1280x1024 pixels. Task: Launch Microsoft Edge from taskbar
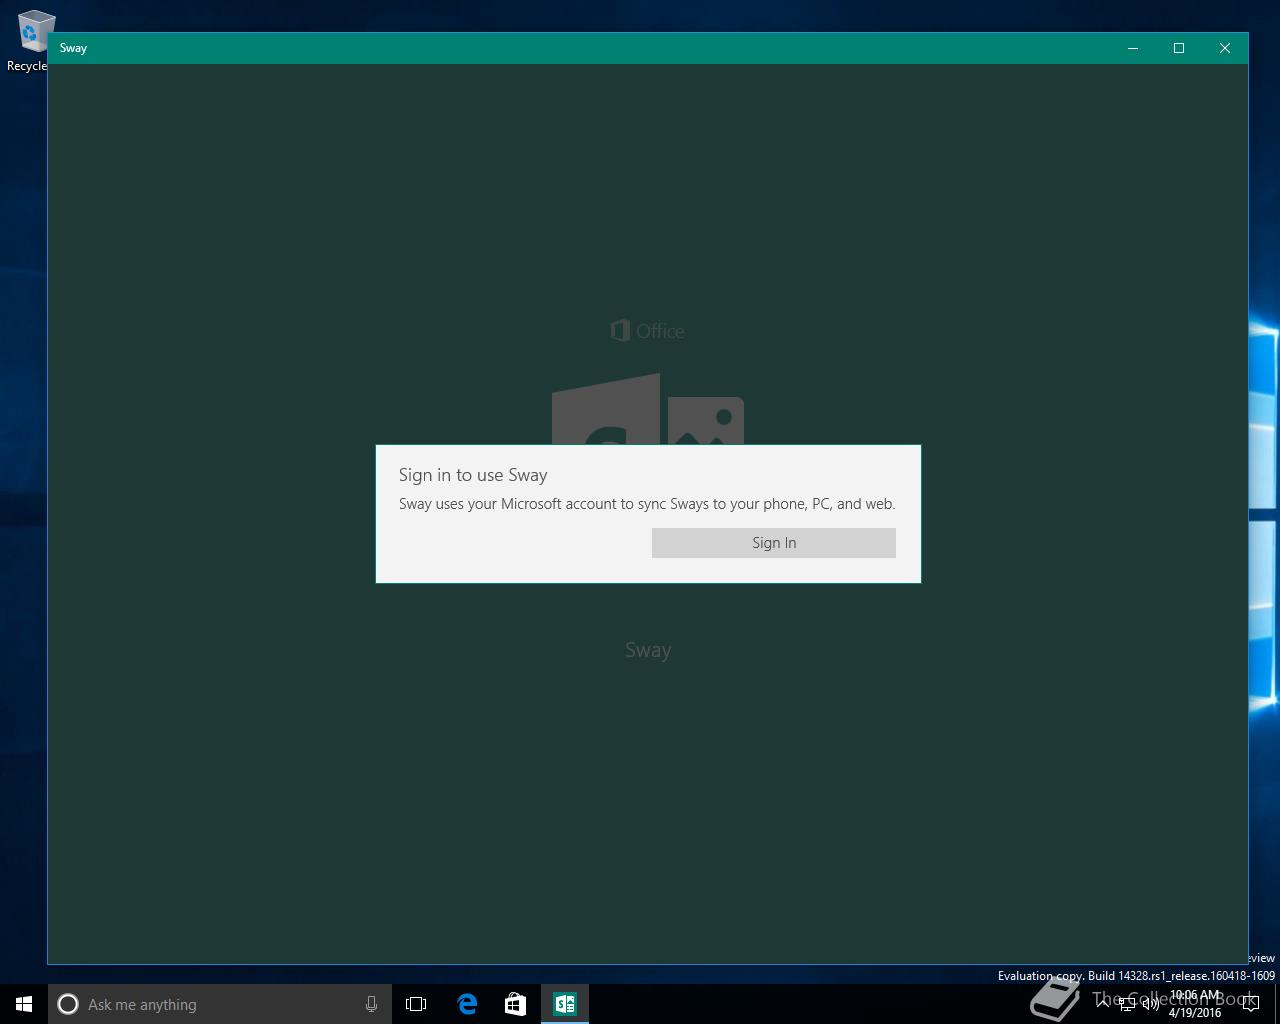coord(467,1004)
